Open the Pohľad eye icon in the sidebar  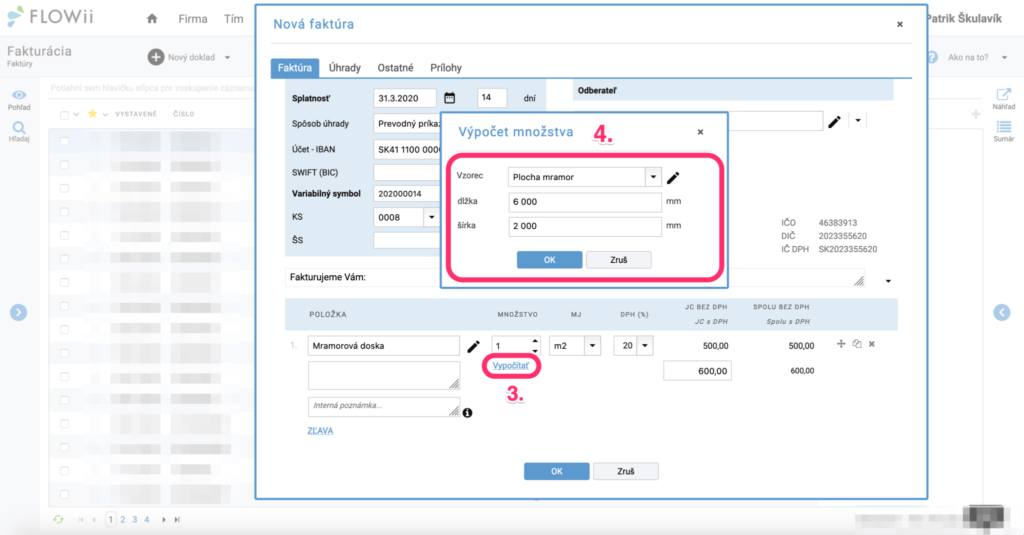coord(19,95)
